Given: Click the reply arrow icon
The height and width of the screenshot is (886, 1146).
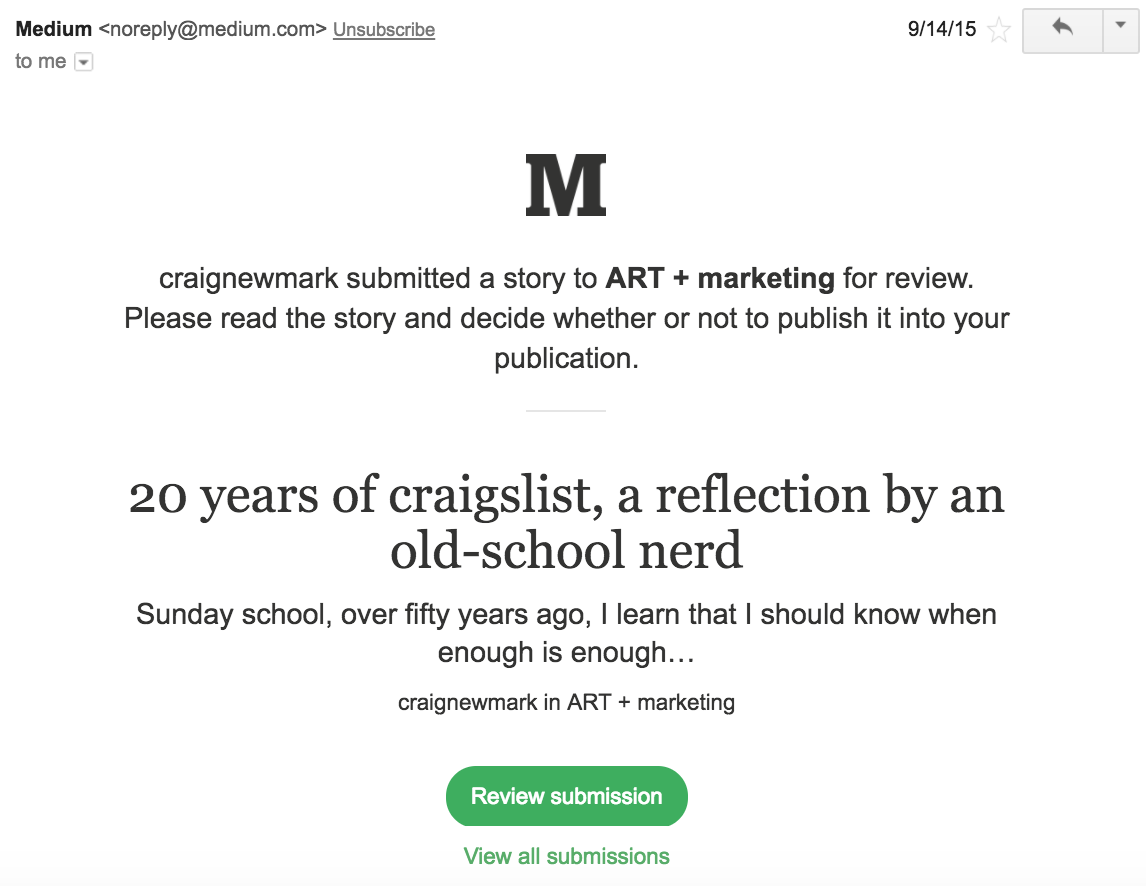Looking at the screenshot, I should coord(1062,30).
